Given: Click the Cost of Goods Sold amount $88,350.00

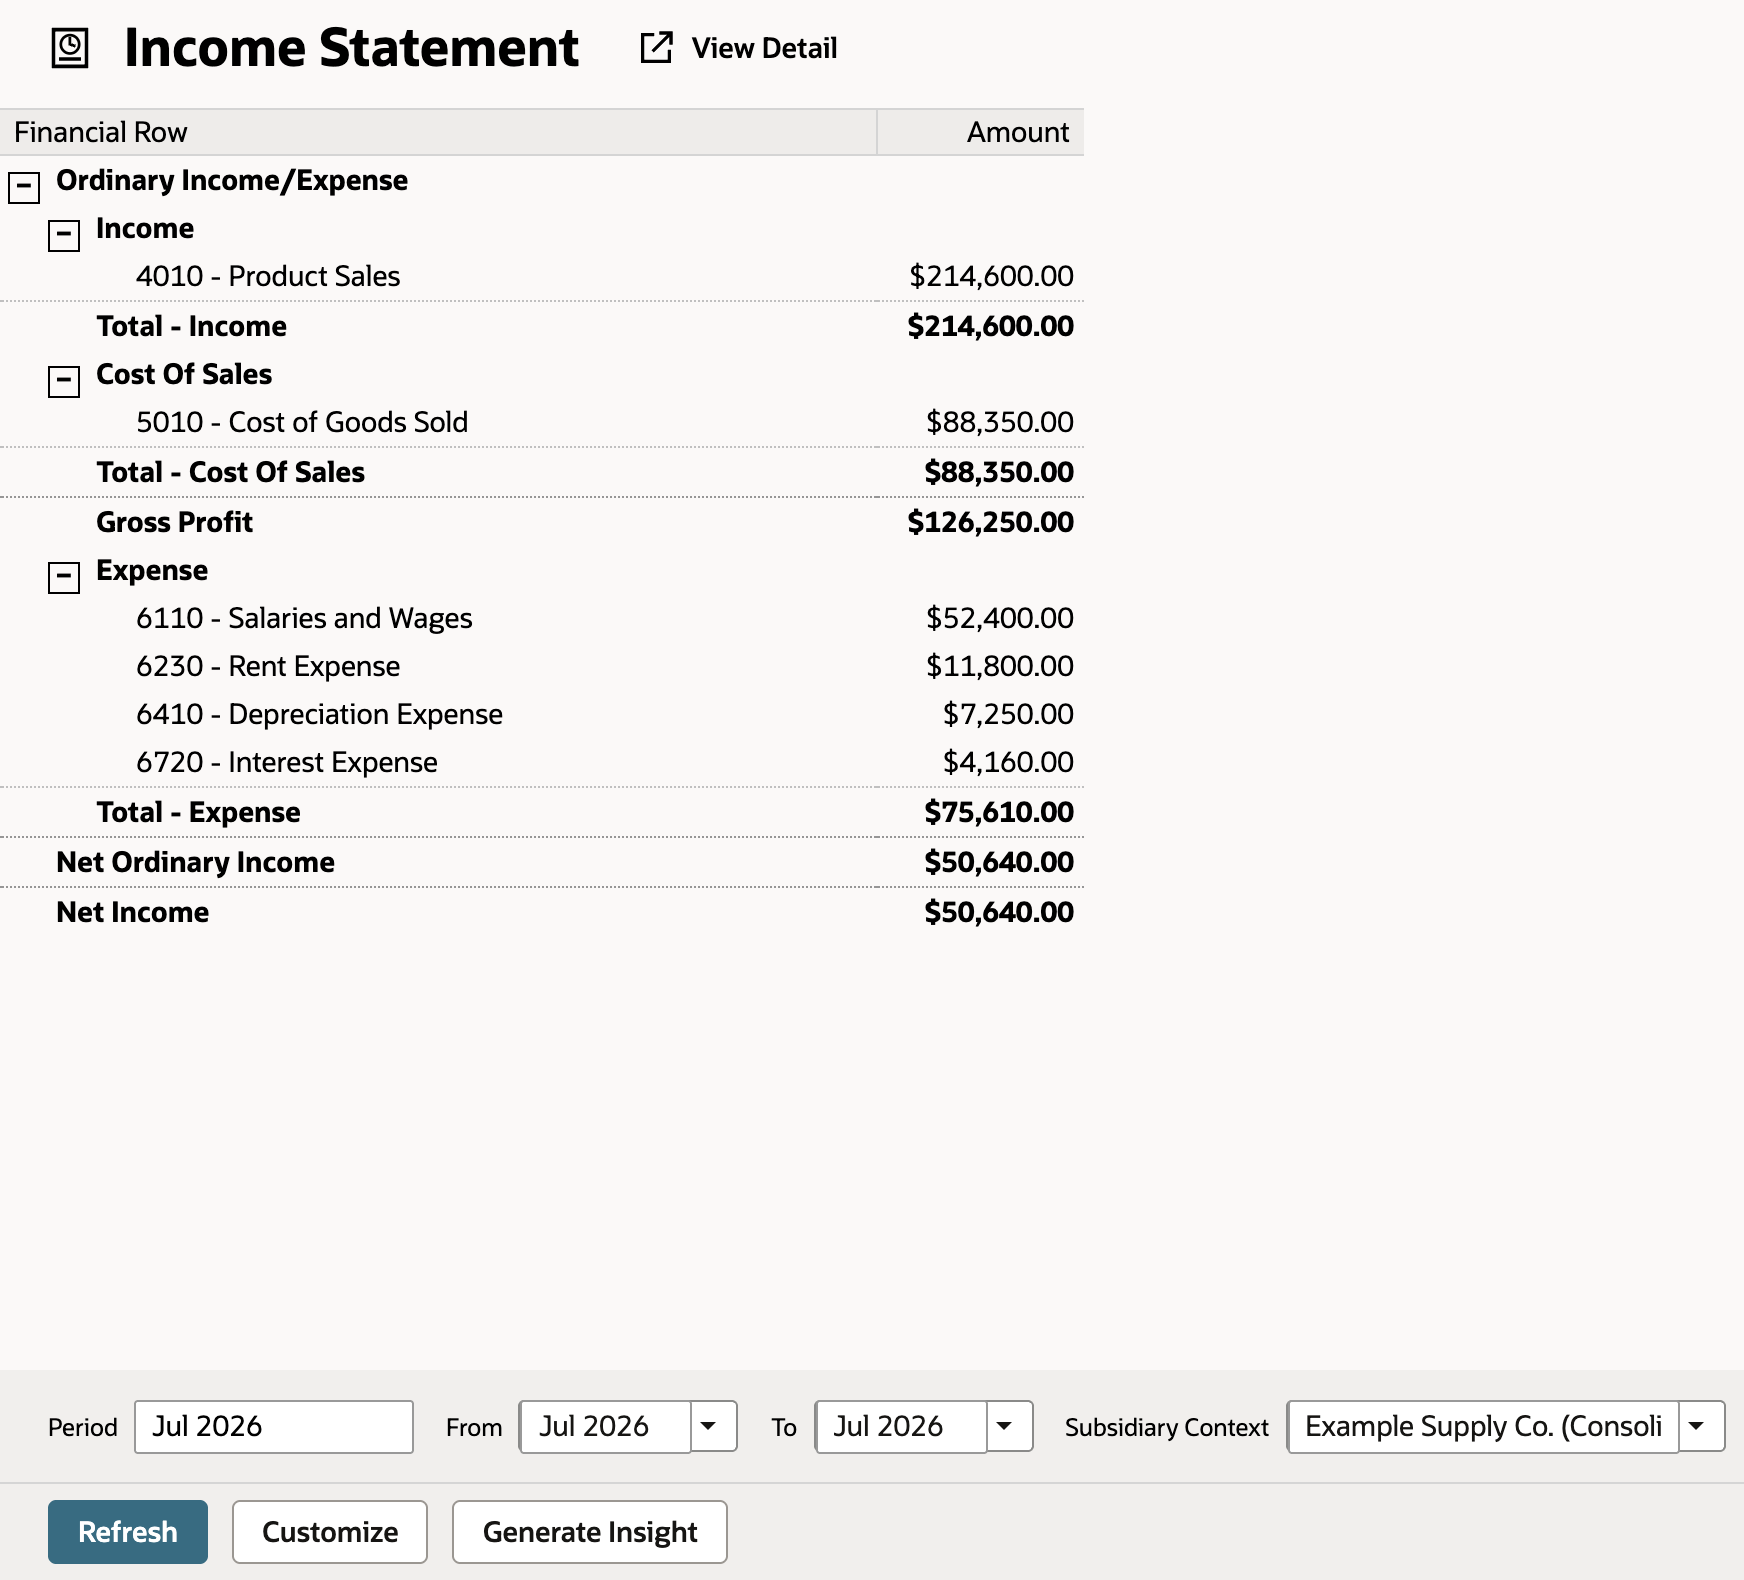Looking at the screenshot, I should click(1000, 422).
